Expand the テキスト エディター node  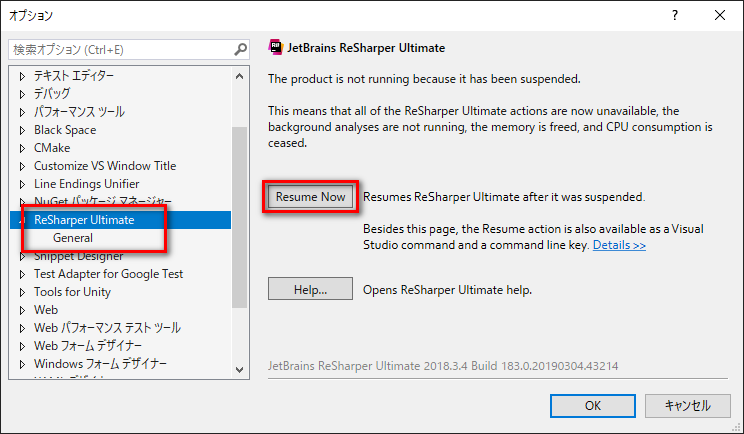point(22,76)
